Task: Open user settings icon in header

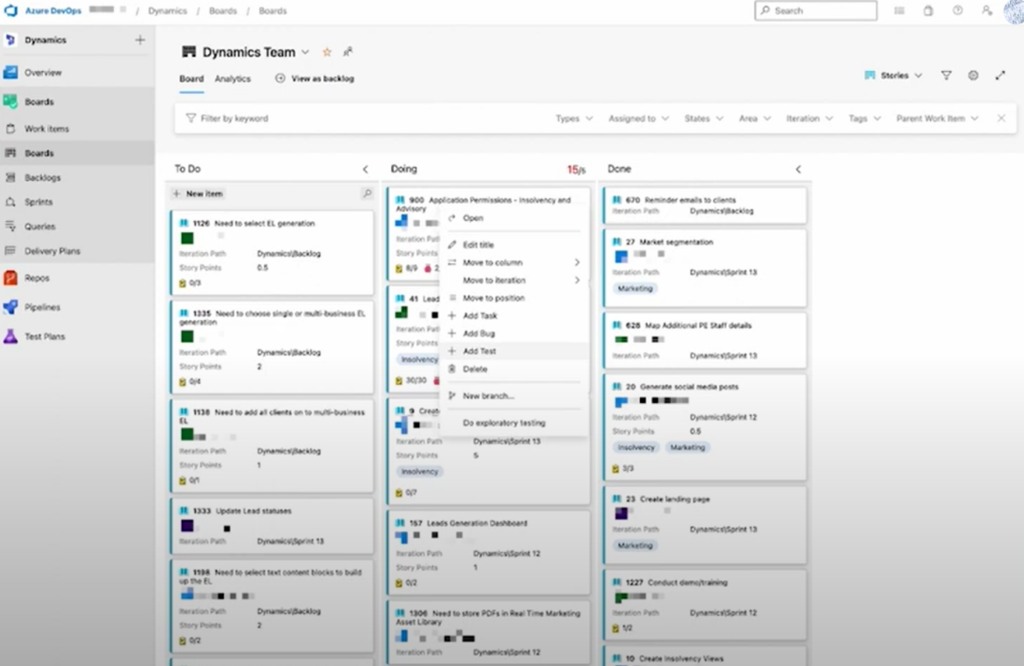Action: click(x=987, y=10)
